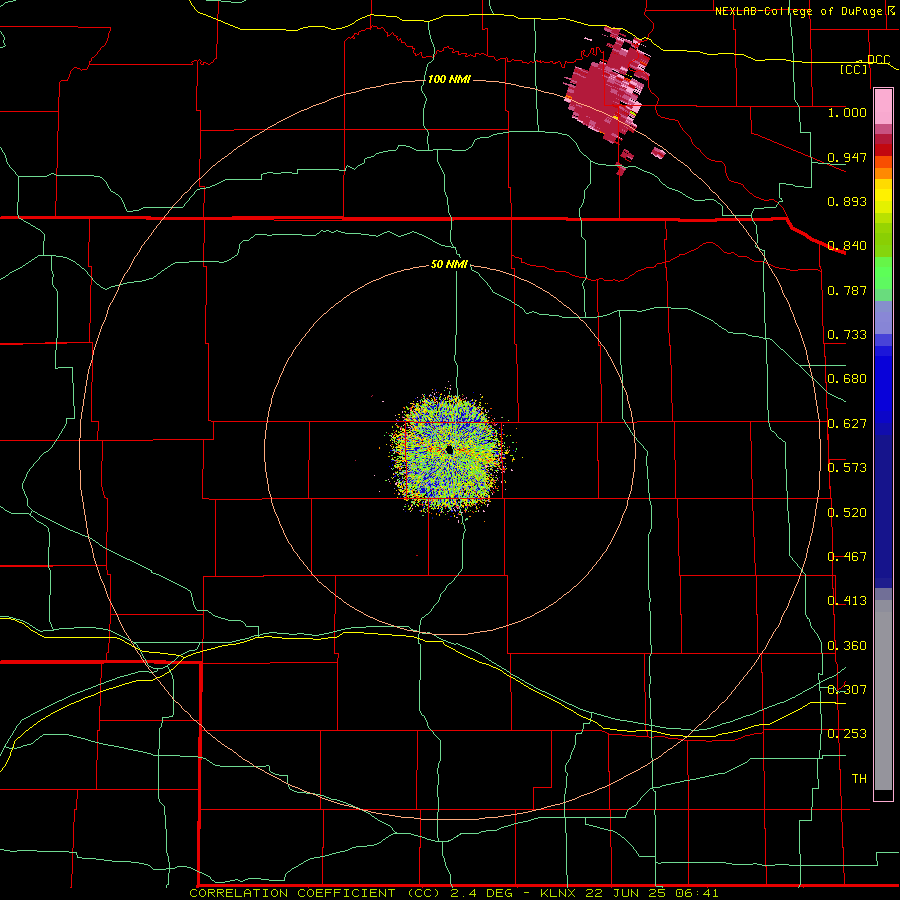Select the 0.520 color scale value
This screenshot has width=900, height=900.
(x=847, y=513)
